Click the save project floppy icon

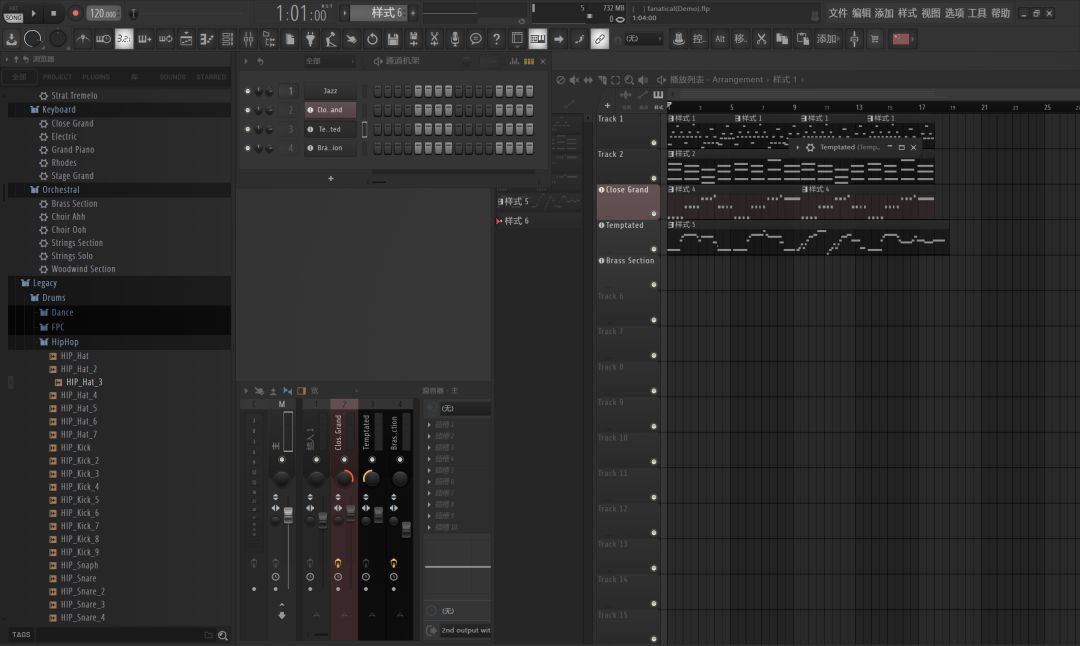(x=393, y=39)
